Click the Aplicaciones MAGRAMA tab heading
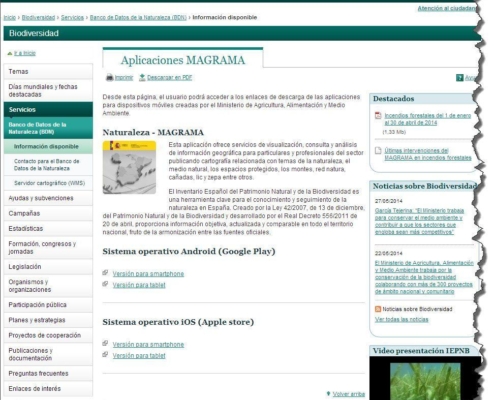Viewport: 495px width, 400px height. [183, 60]
